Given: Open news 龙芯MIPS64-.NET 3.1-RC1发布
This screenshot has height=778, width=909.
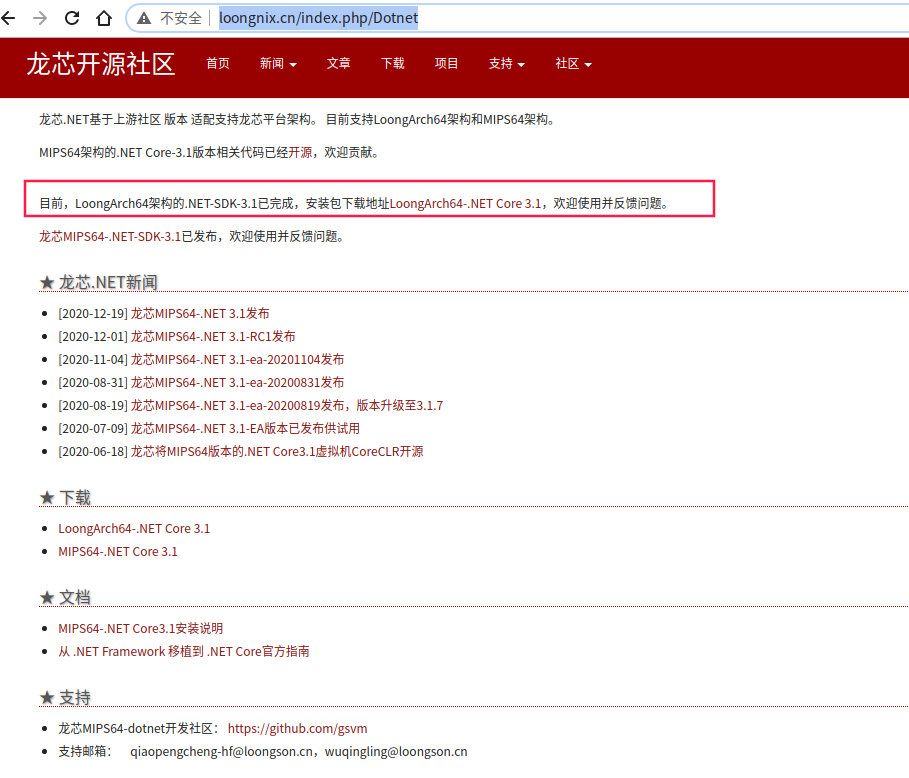Looking at the screenshot, I should coord(213,337).
